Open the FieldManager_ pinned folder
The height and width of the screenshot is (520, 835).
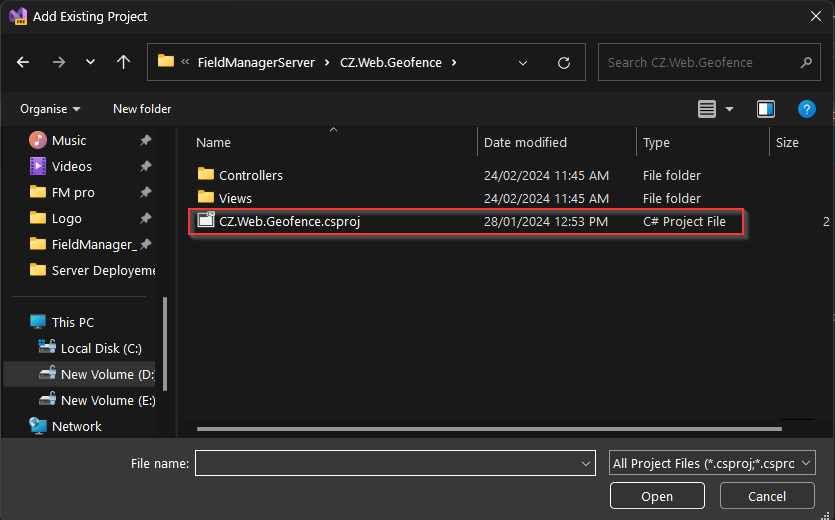pos(94,245)
